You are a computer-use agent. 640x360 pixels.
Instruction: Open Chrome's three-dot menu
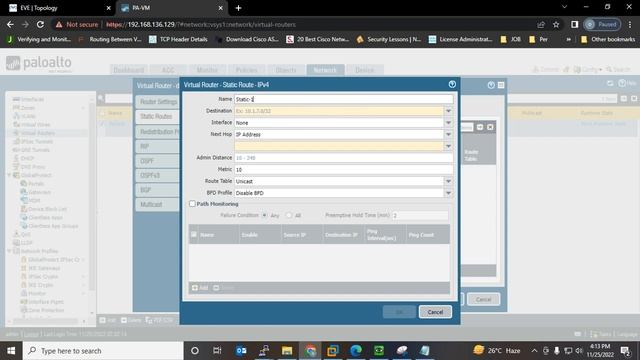point(630,24)
